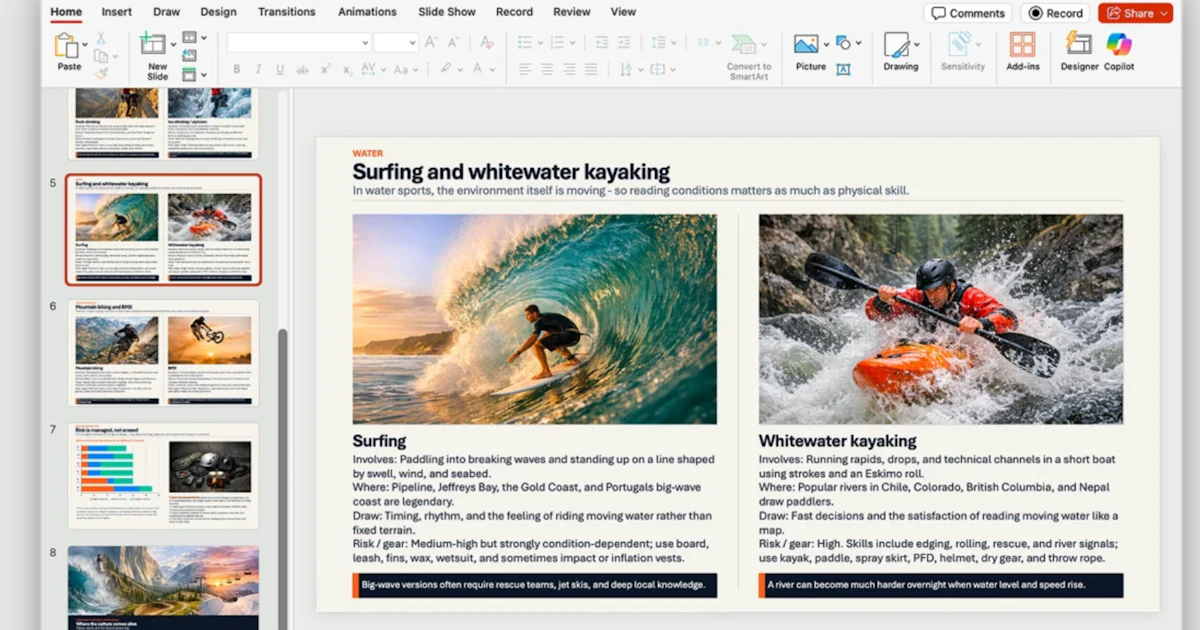Toggle bold formatting
This screenshot has height=630, width=1200.
pos(237,70)
